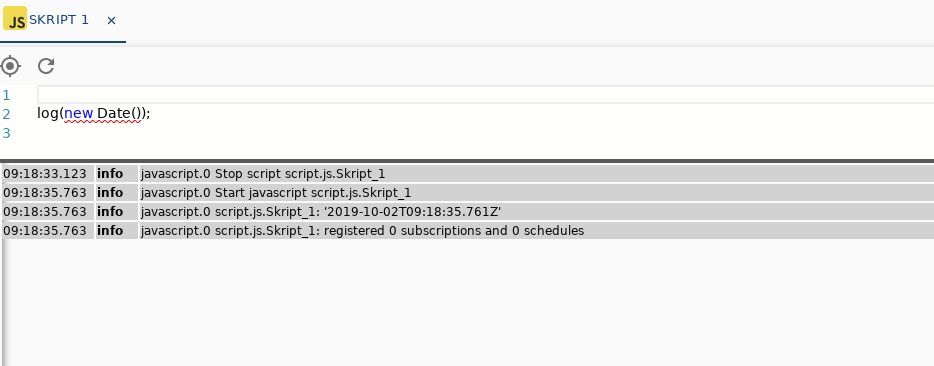Select the SKRIPT 1 tab
The height and width of the screenshot is (366, 934).
coord(63,20)
